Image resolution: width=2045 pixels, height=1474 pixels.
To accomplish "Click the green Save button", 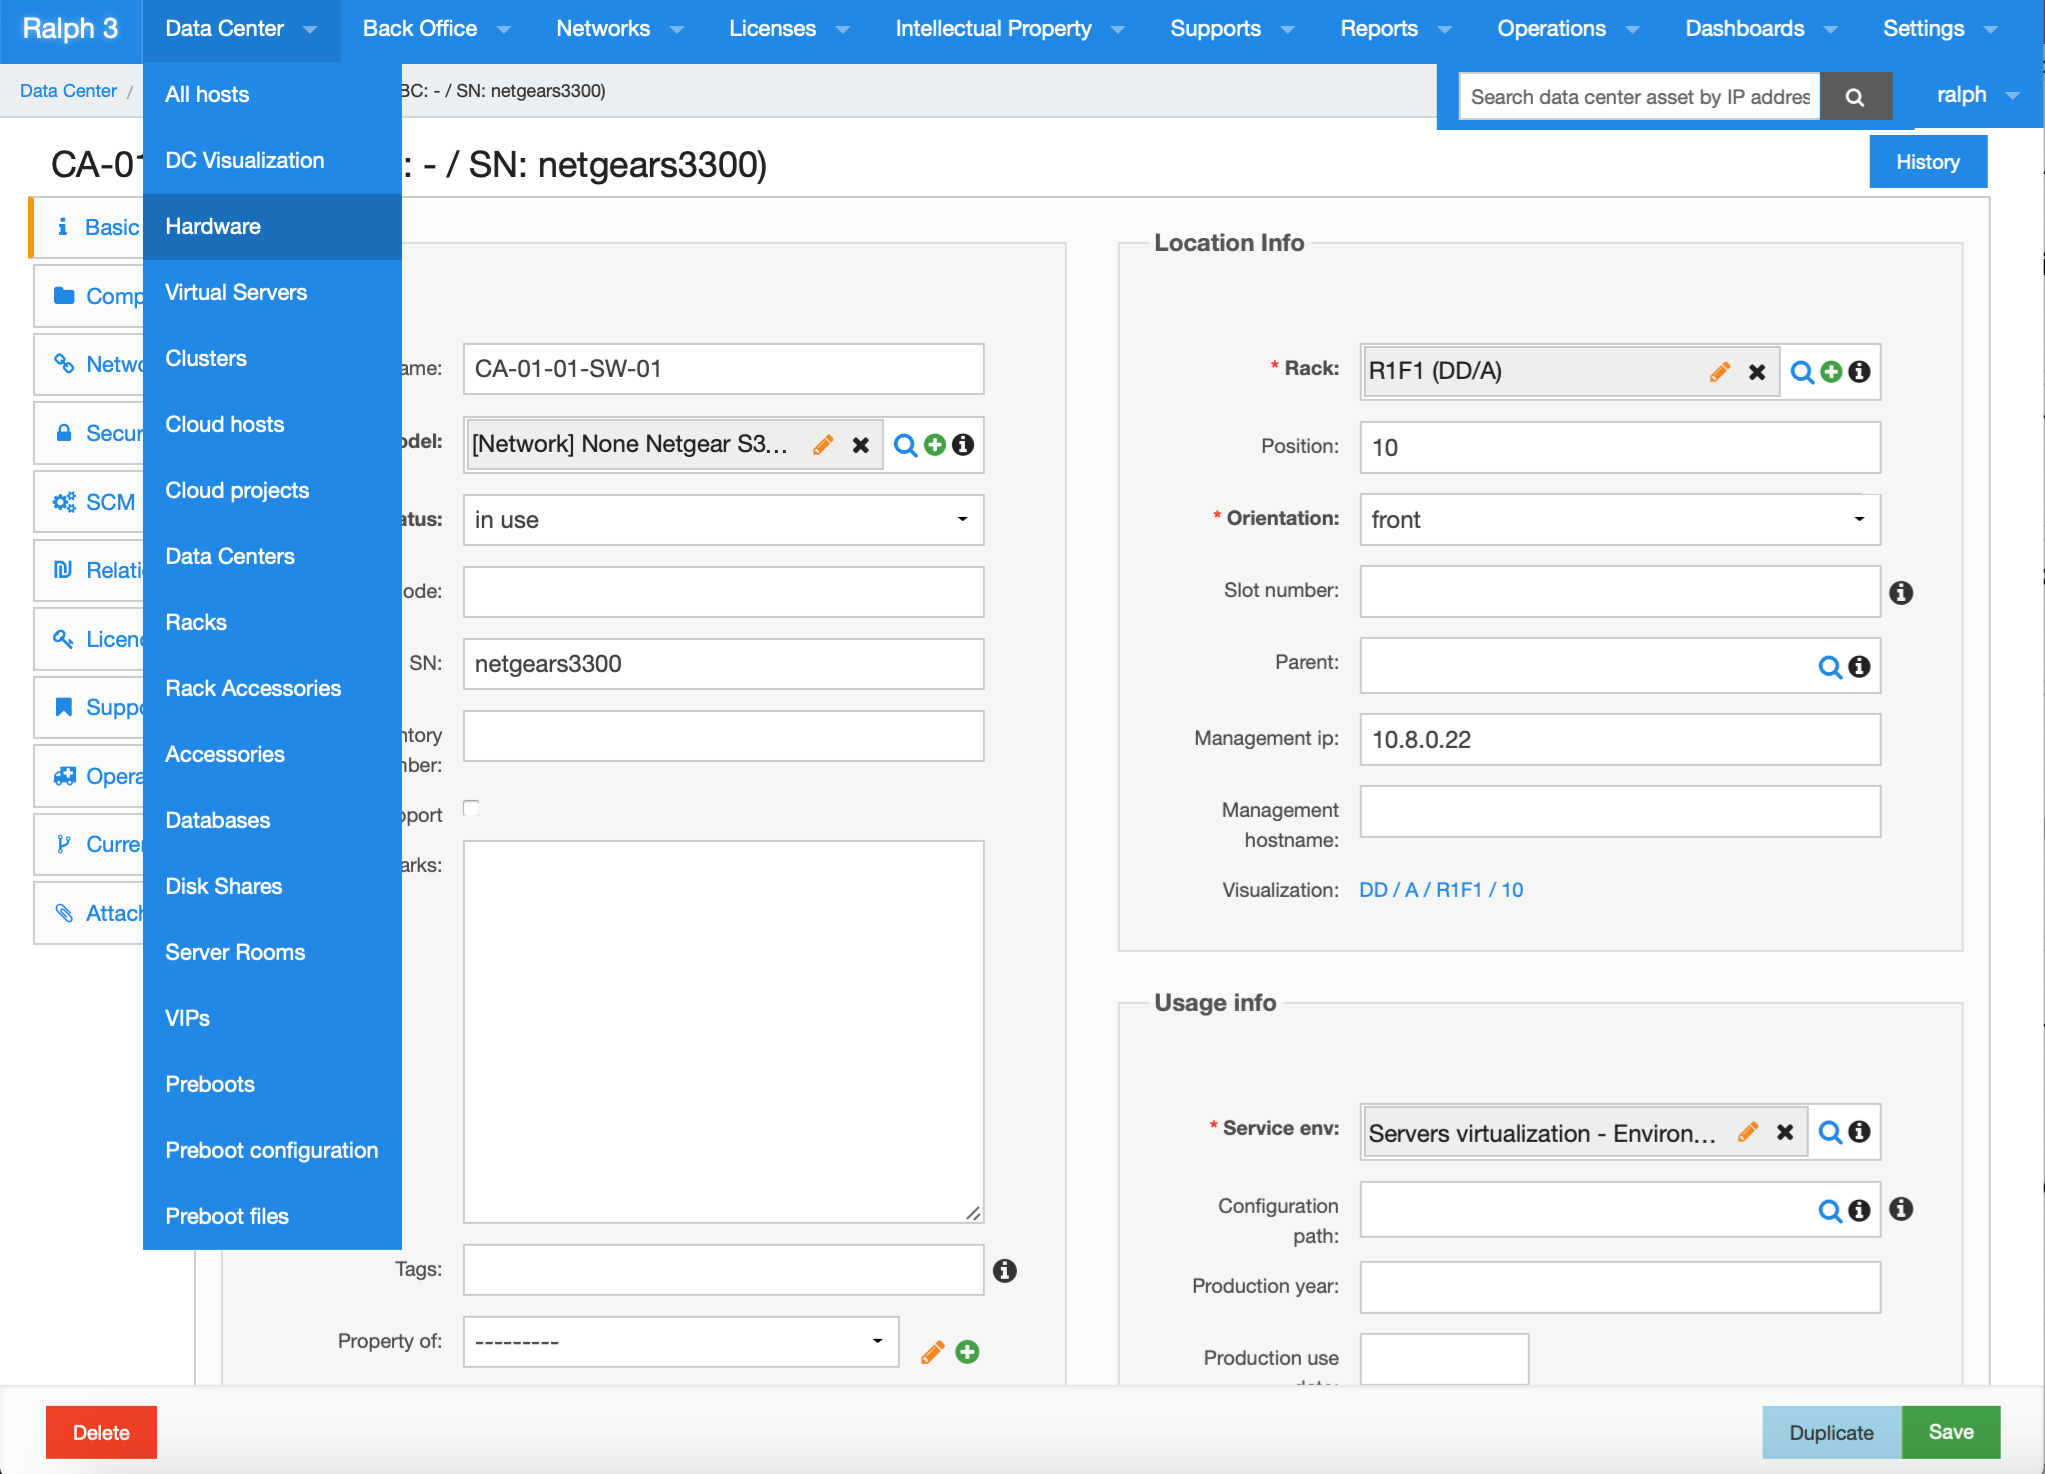I will coord(1950,1432).
